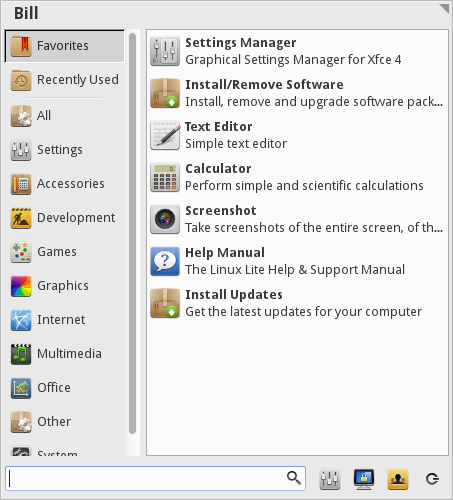Click the search input field
Image resolution: width=453 pixels, height=500 pixels.
[x=155, y=478]
